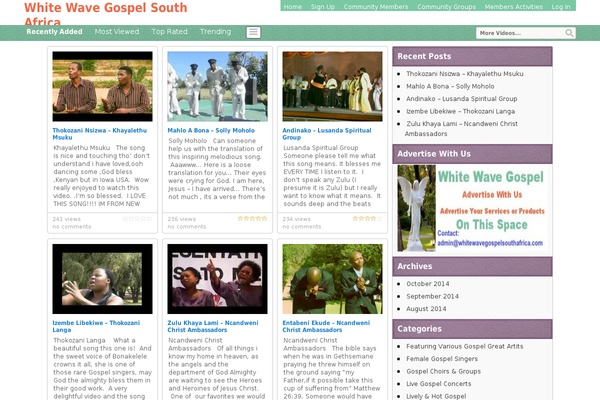This screenshot has width=600, height=400.
Task: Click the title Zulu Khaya Lami - Ncandweni Christ Ambassadors in the video card
Action: click(x=213, y=326)
